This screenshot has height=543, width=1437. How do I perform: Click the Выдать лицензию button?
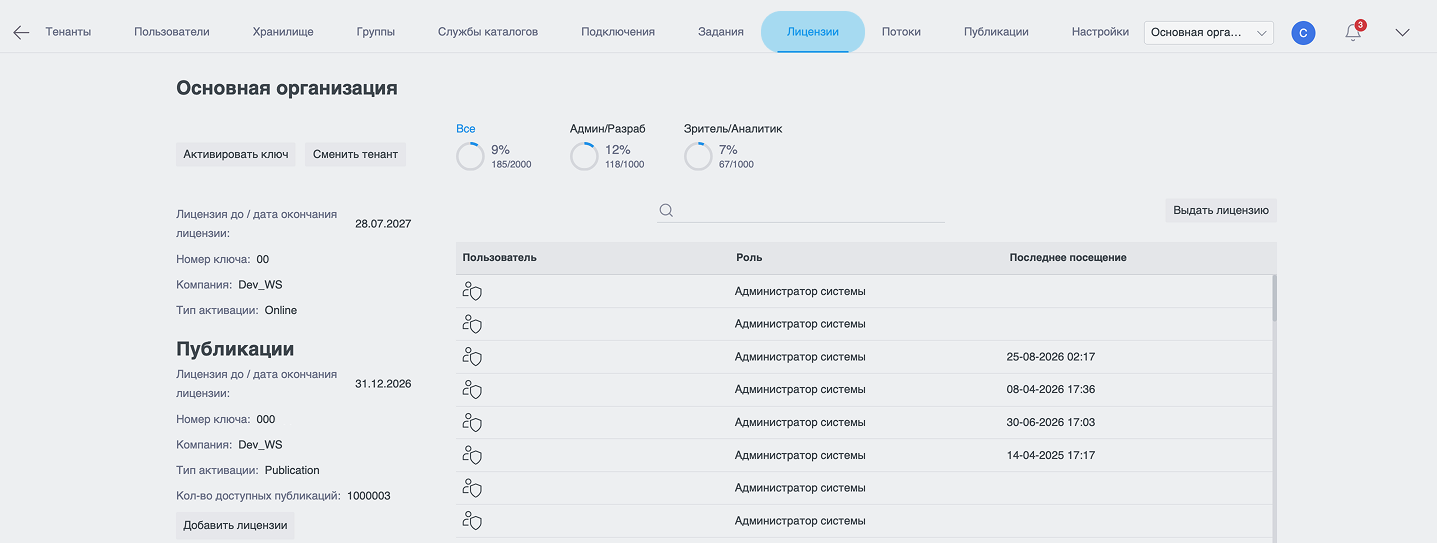pyautogui.click(x=1221, y=210)
